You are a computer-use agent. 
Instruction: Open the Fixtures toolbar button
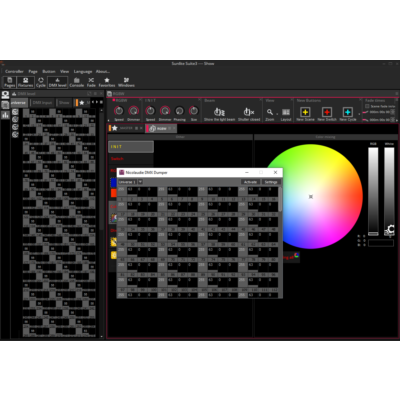click(x=26, y=82)
